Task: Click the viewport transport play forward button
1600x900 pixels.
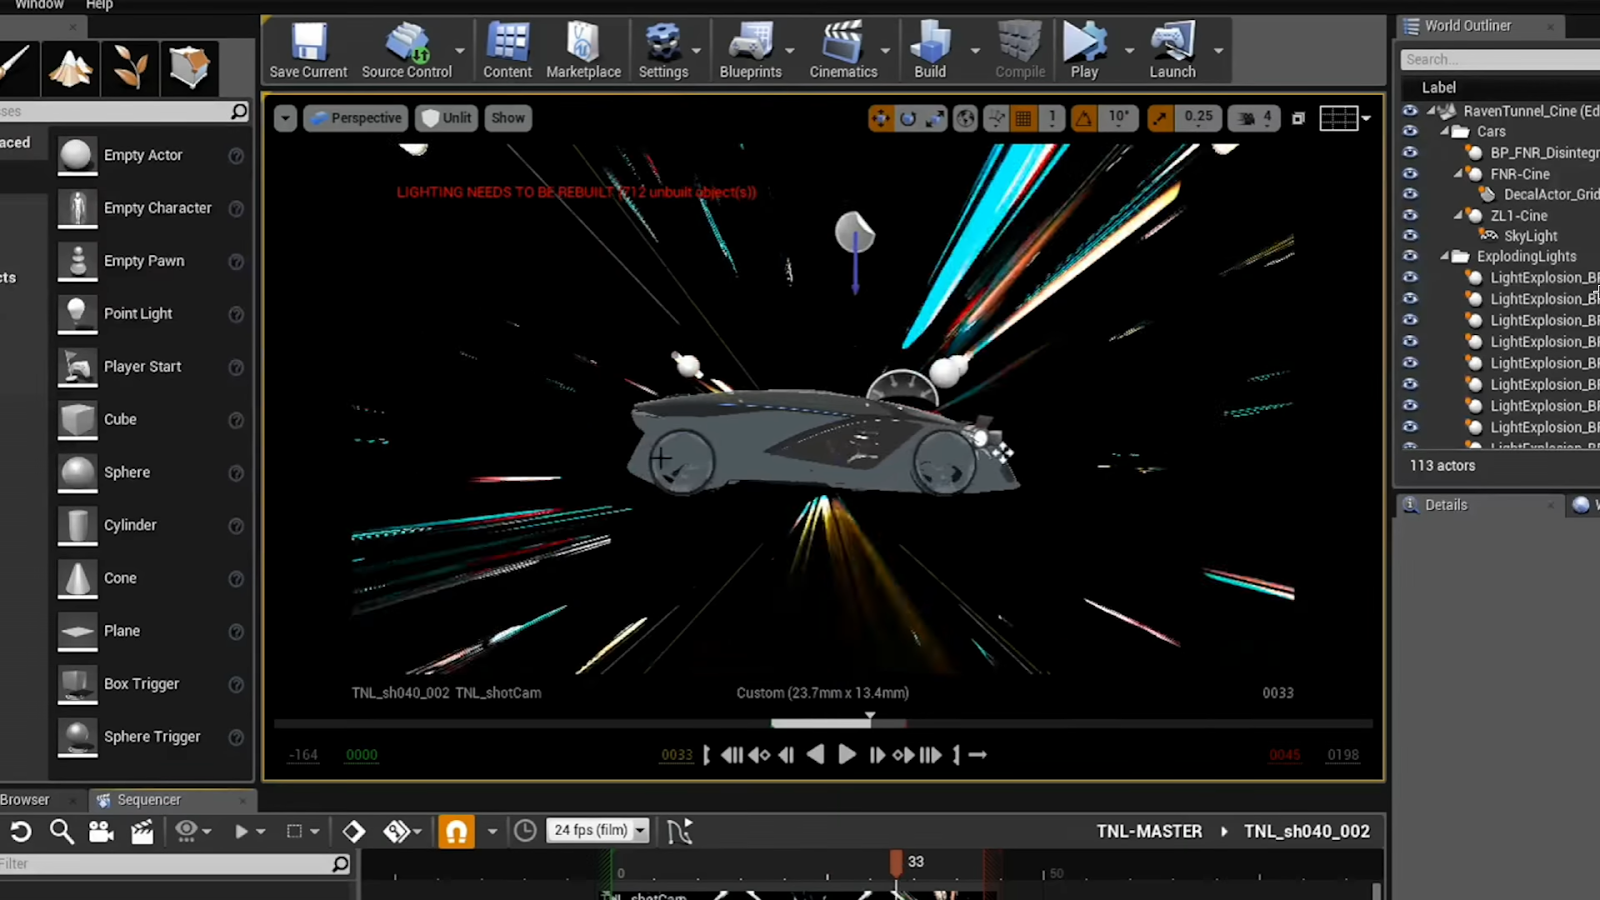Action: (x=847, y=755)
